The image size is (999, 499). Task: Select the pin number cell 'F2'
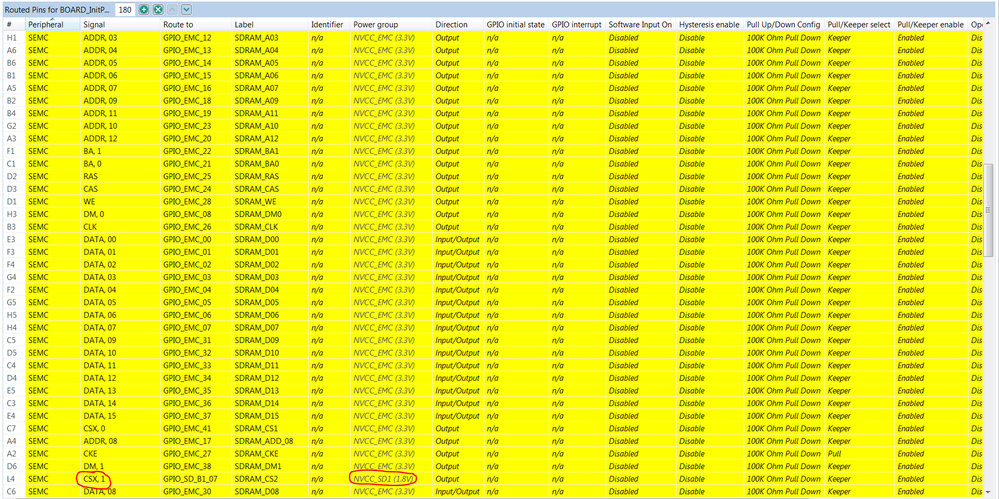pyautogui.click(x=11, y=290)
